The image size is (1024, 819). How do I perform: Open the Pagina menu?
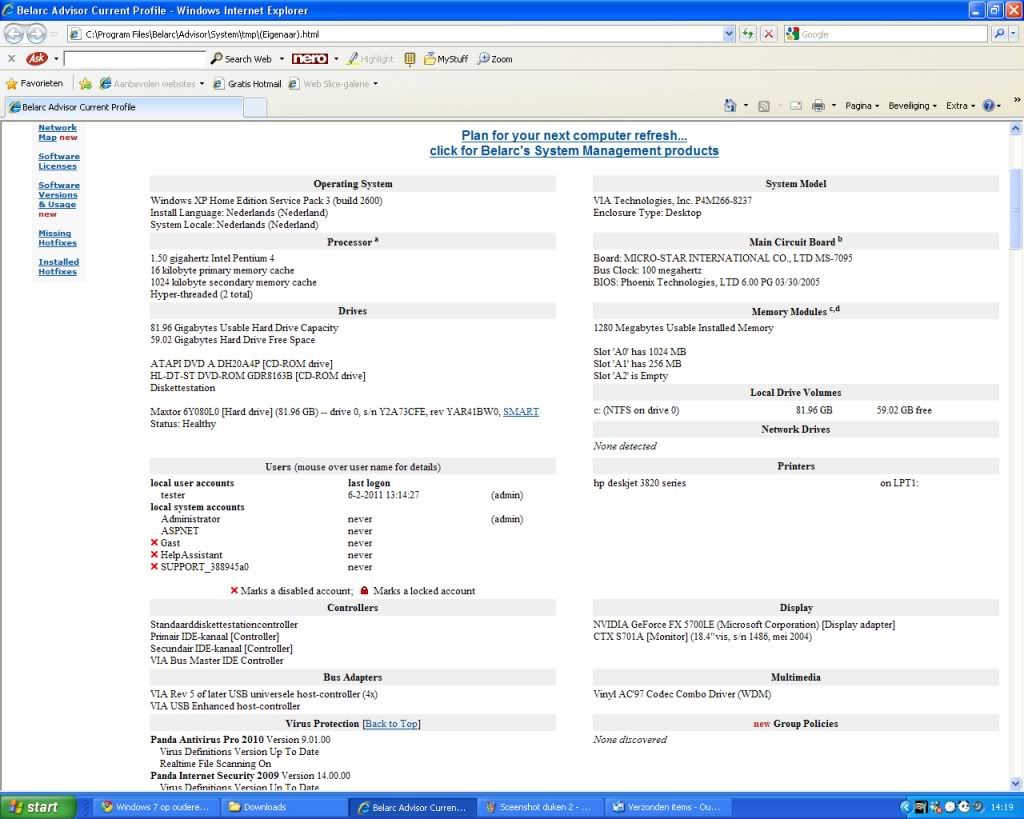point(862,106)
